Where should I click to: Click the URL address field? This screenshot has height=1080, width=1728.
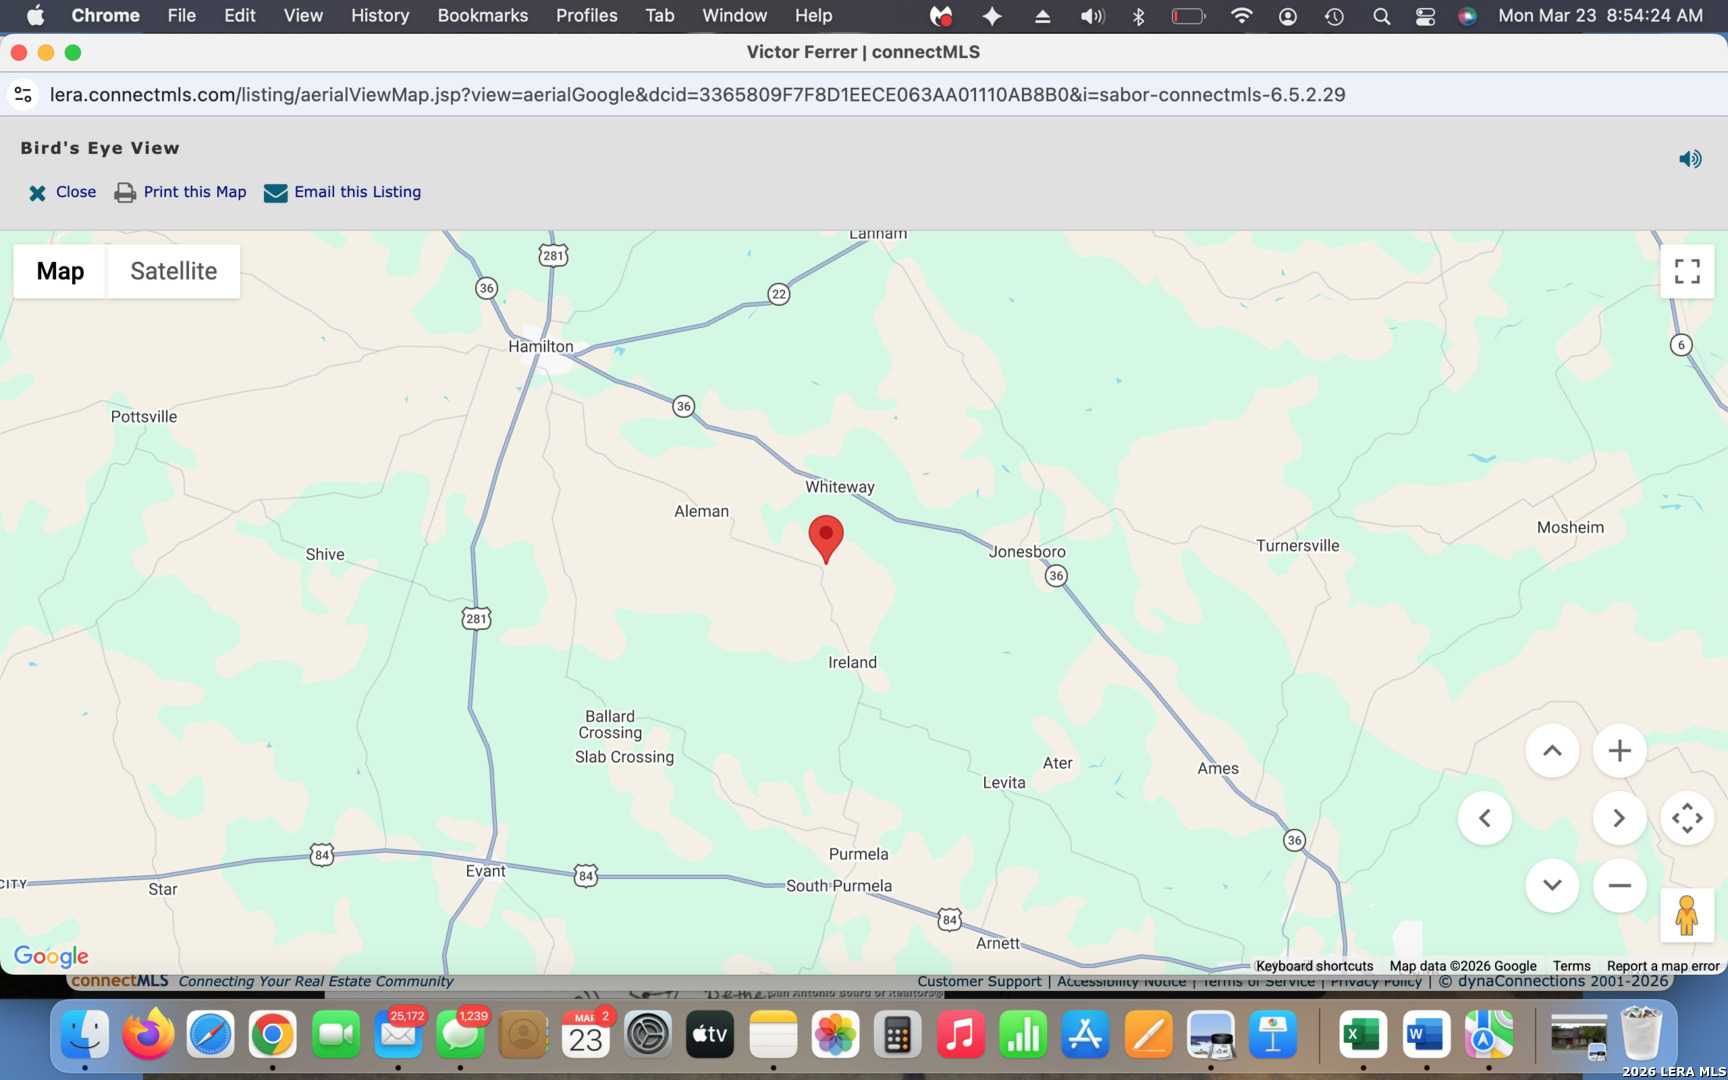pos(697,95)
